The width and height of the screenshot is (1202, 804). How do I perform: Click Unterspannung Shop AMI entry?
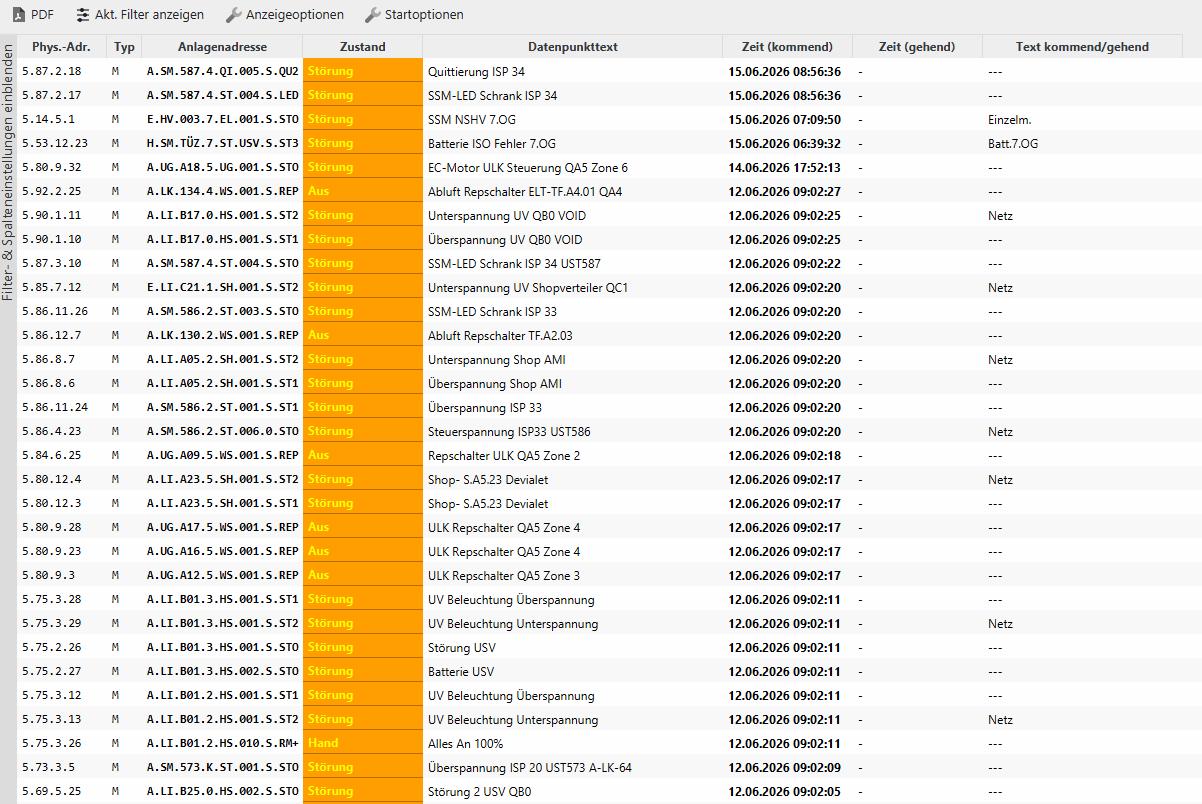point(497,359)
